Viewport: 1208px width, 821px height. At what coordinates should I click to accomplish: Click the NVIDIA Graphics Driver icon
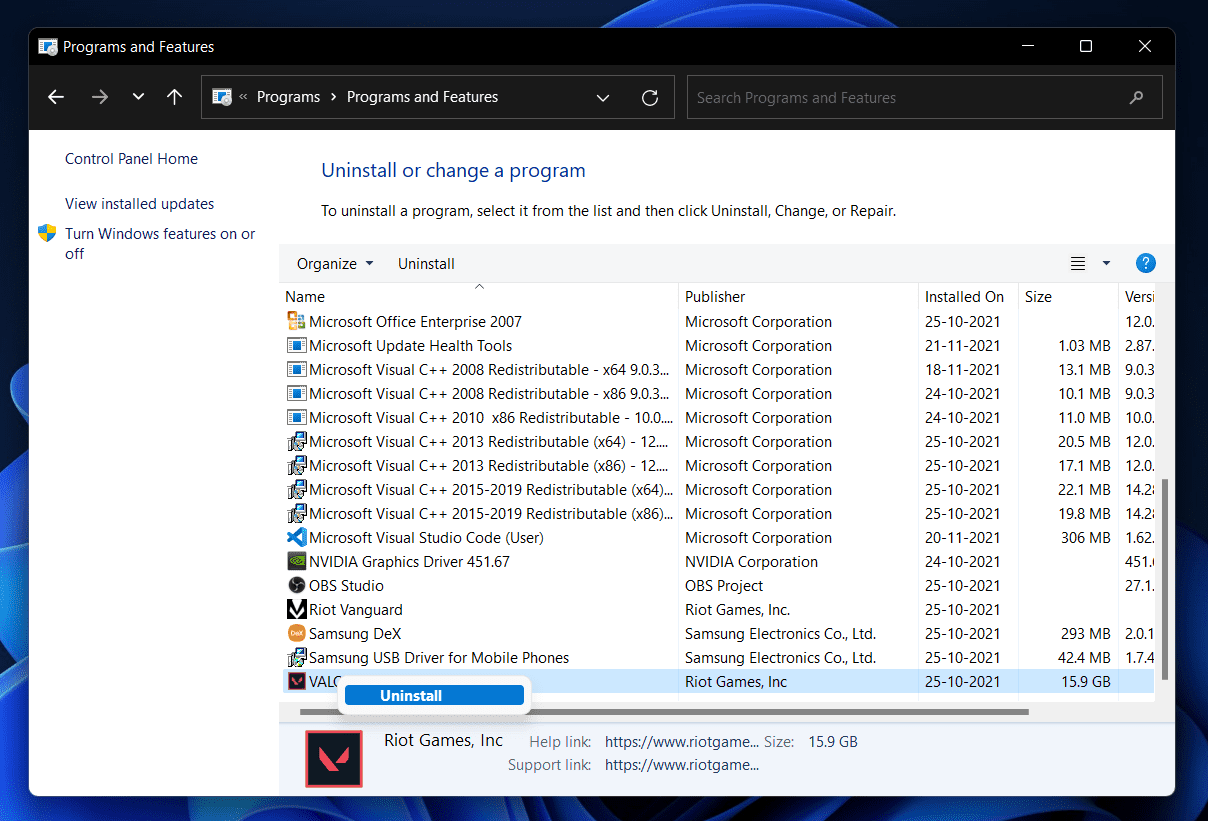(x=296, y=561)
